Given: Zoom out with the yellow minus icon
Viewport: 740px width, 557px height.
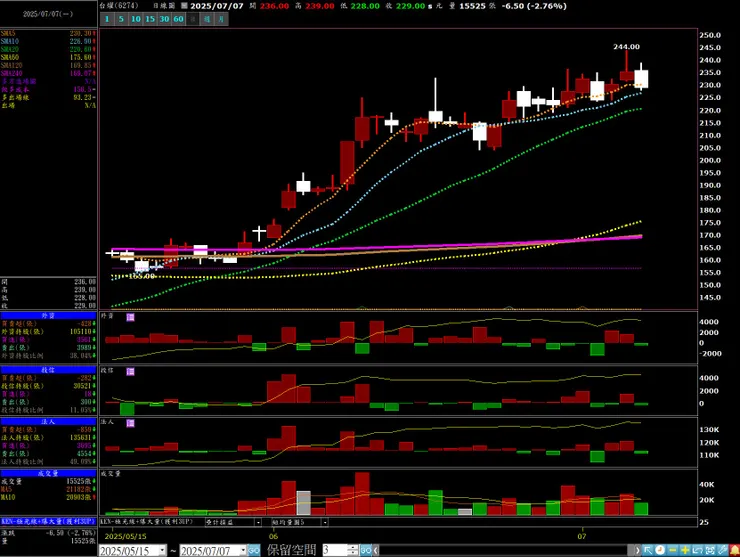Looking at the screenshot, I should pos(673,550).
